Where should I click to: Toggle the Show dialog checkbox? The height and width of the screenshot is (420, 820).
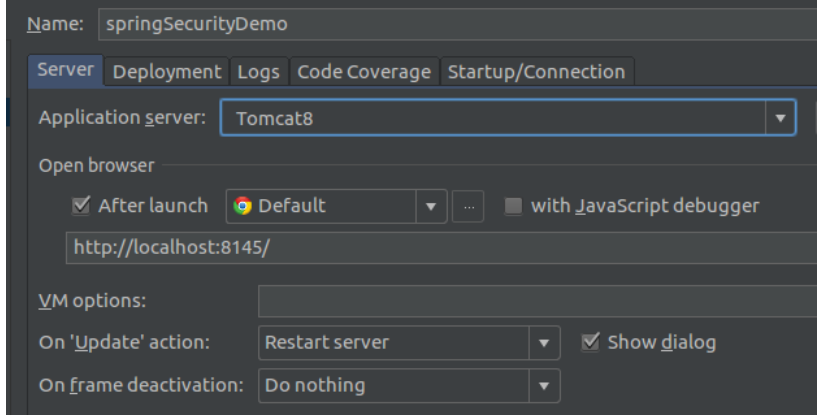[590, 342]
